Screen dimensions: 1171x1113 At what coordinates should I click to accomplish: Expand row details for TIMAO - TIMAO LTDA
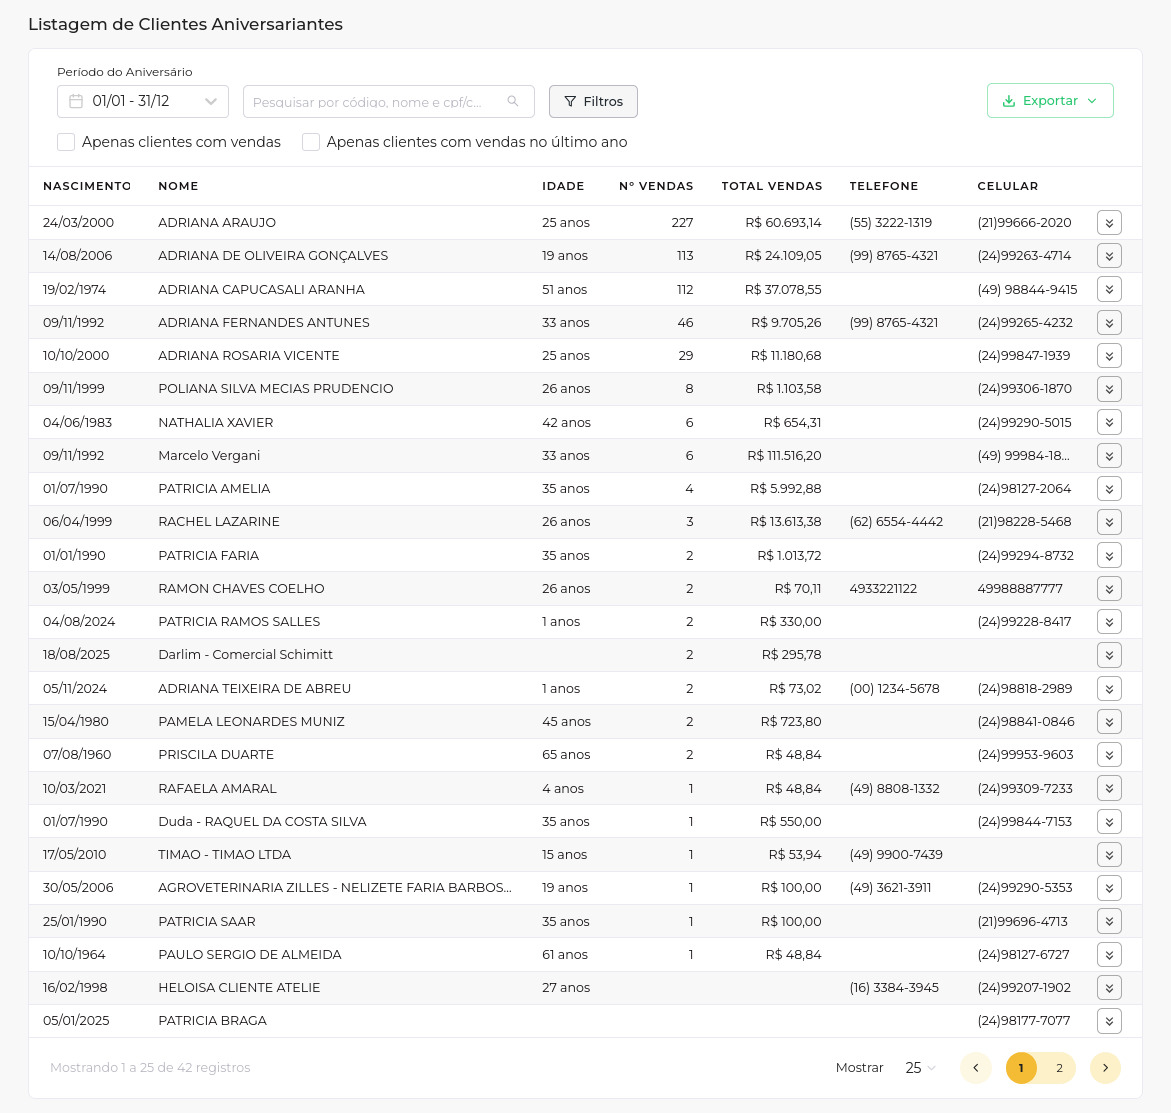click(1108, 855)
